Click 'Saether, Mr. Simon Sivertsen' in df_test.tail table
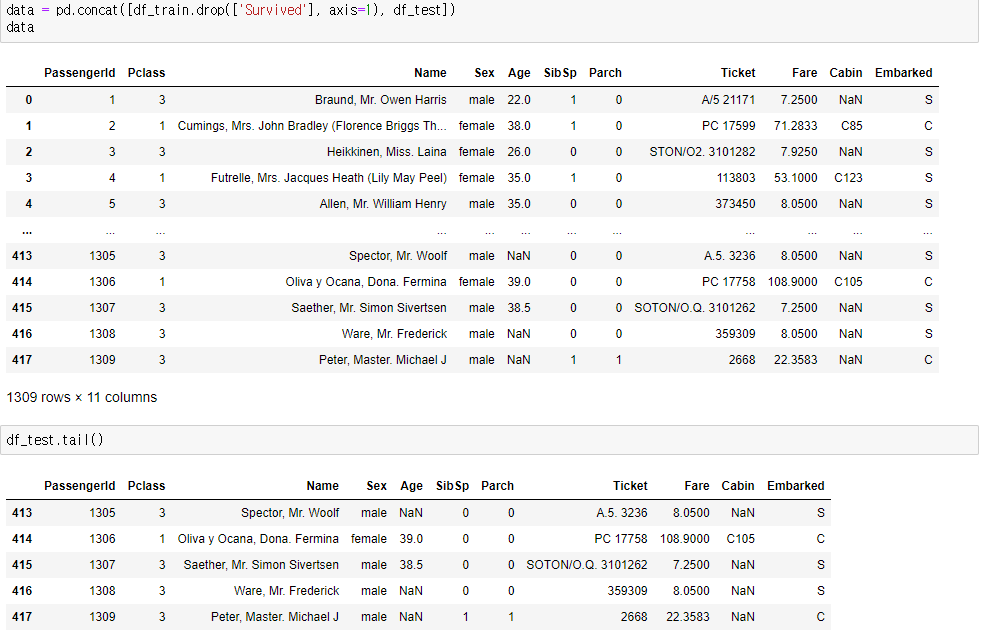 (x=261, y=565)
